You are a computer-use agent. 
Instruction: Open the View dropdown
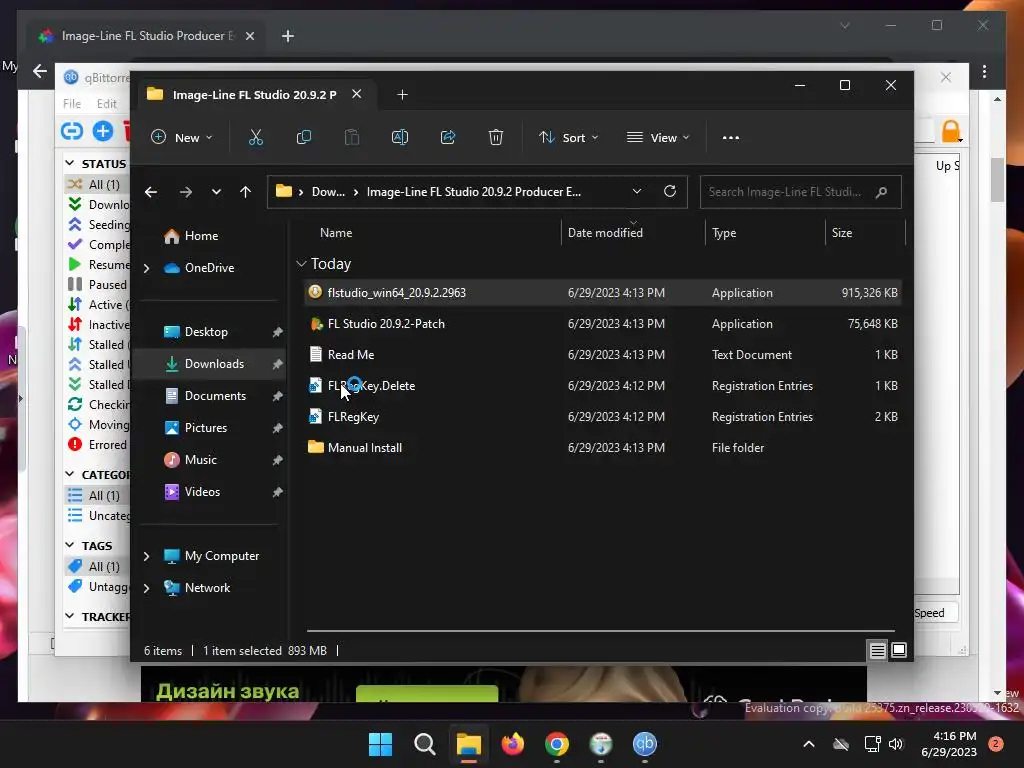coord(658,138)
